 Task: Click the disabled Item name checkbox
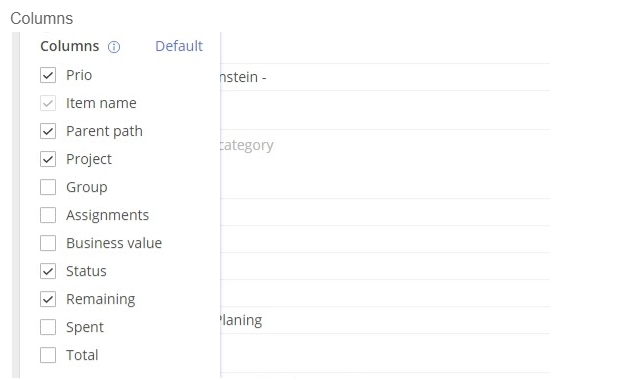[x=48, y=103]
